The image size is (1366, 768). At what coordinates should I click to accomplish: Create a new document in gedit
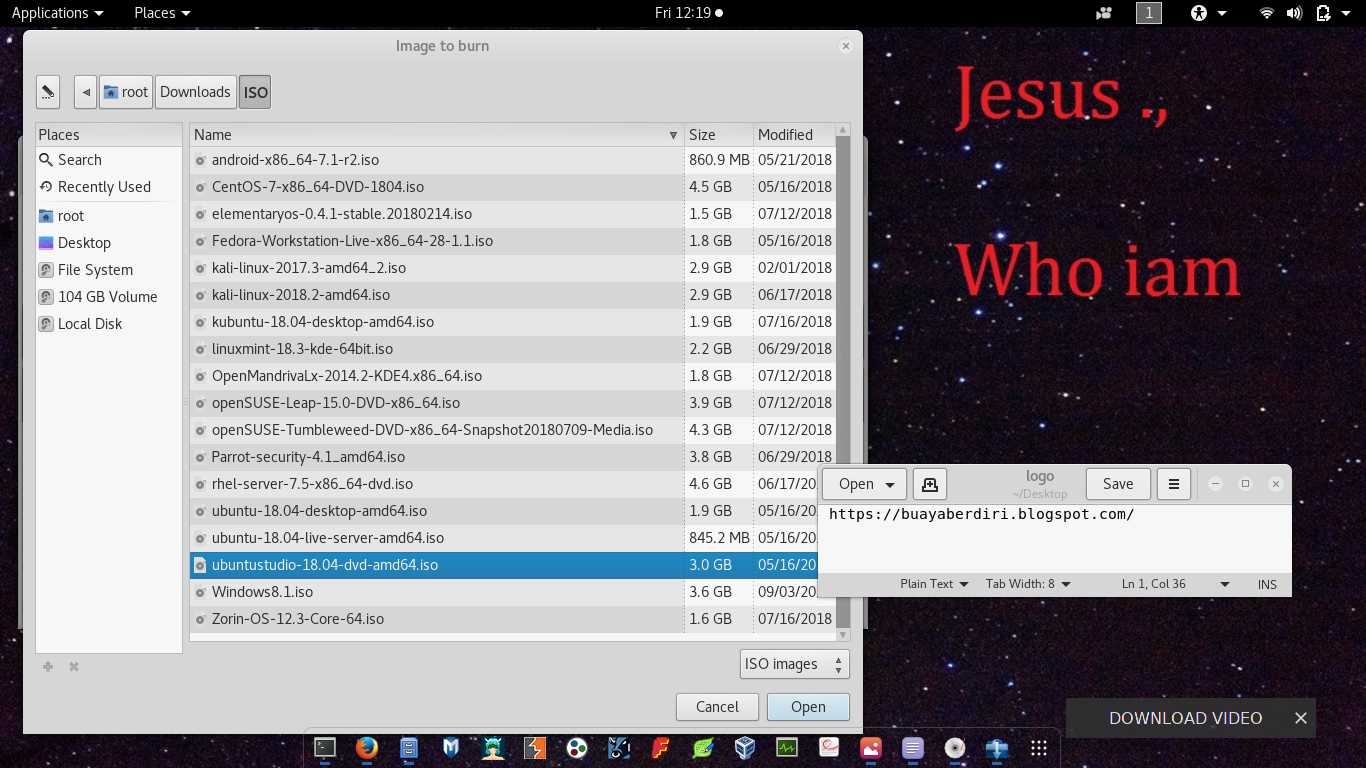tap(929, 484)
